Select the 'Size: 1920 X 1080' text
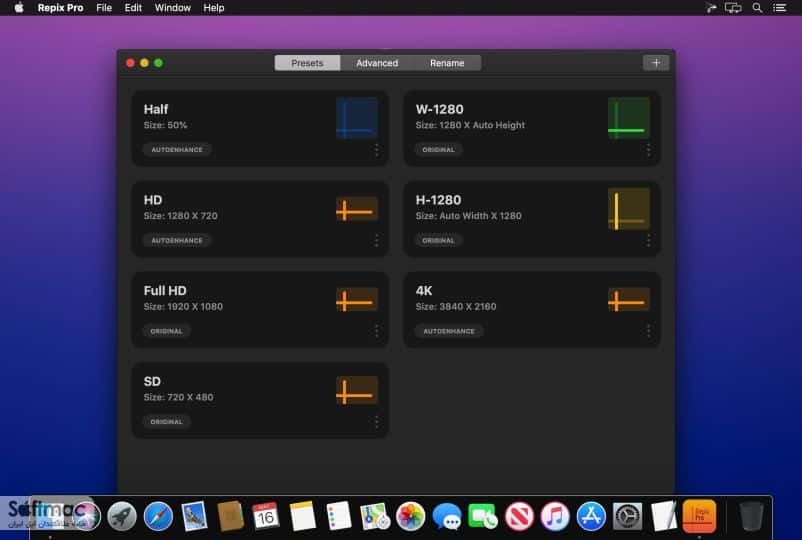The width and height of the screenshot is (802, 540). [x=183, y=306]
